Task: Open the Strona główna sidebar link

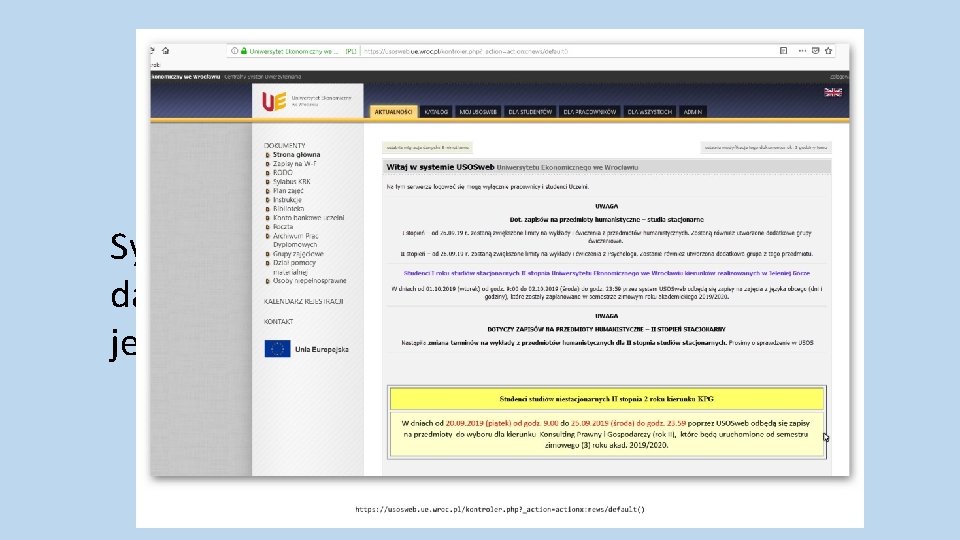Action: 296,155
